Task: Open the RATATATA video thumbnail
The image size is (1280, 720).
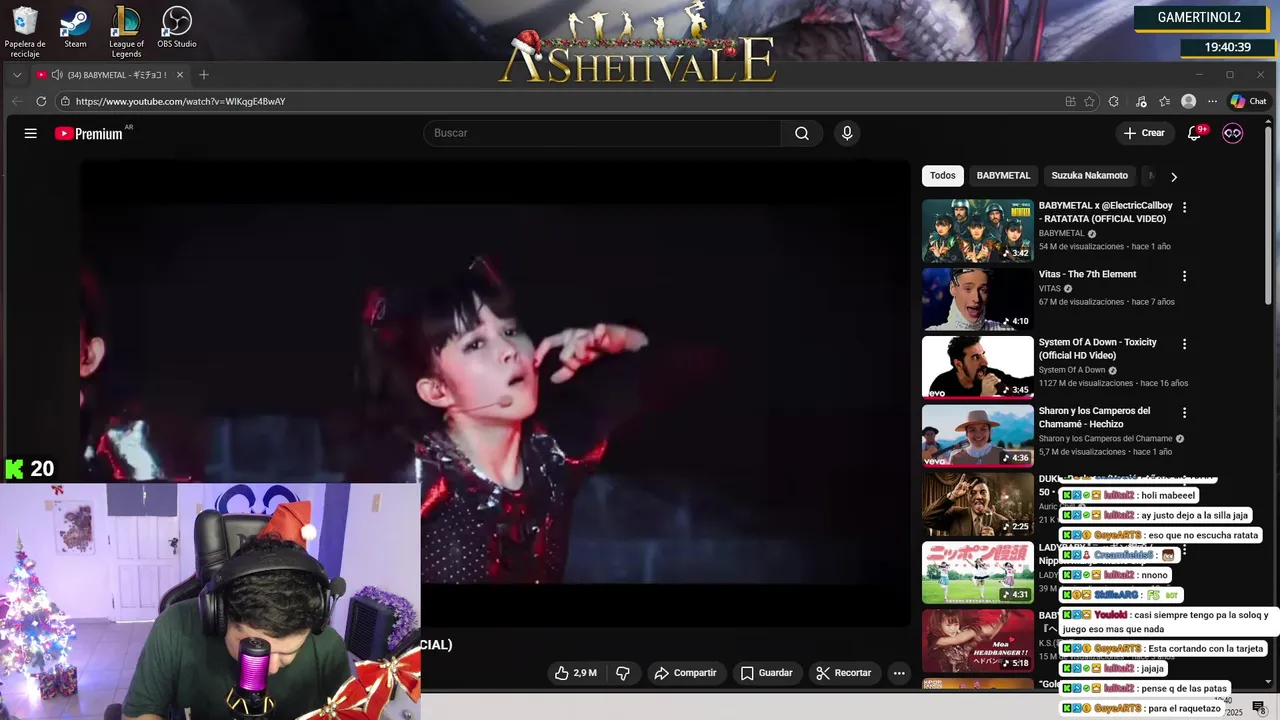Action: (978, 231)
